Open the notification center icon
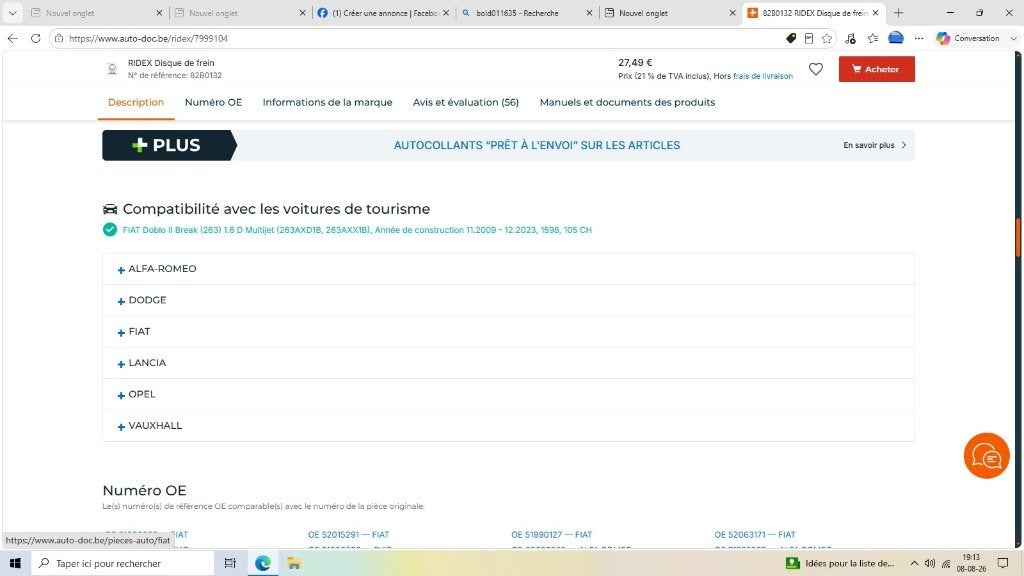Image resolution: width=1024 pixels, height=576 pixels. pos(1003,563)
